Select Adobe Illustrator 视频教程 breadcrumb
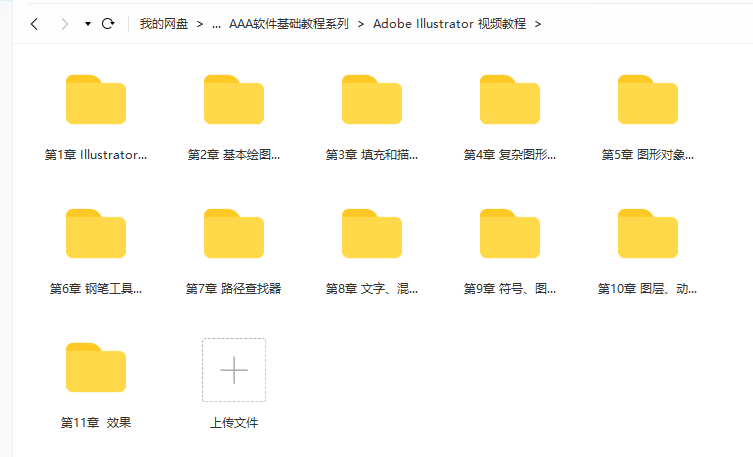The image size is (753, 457). [449, 24]
